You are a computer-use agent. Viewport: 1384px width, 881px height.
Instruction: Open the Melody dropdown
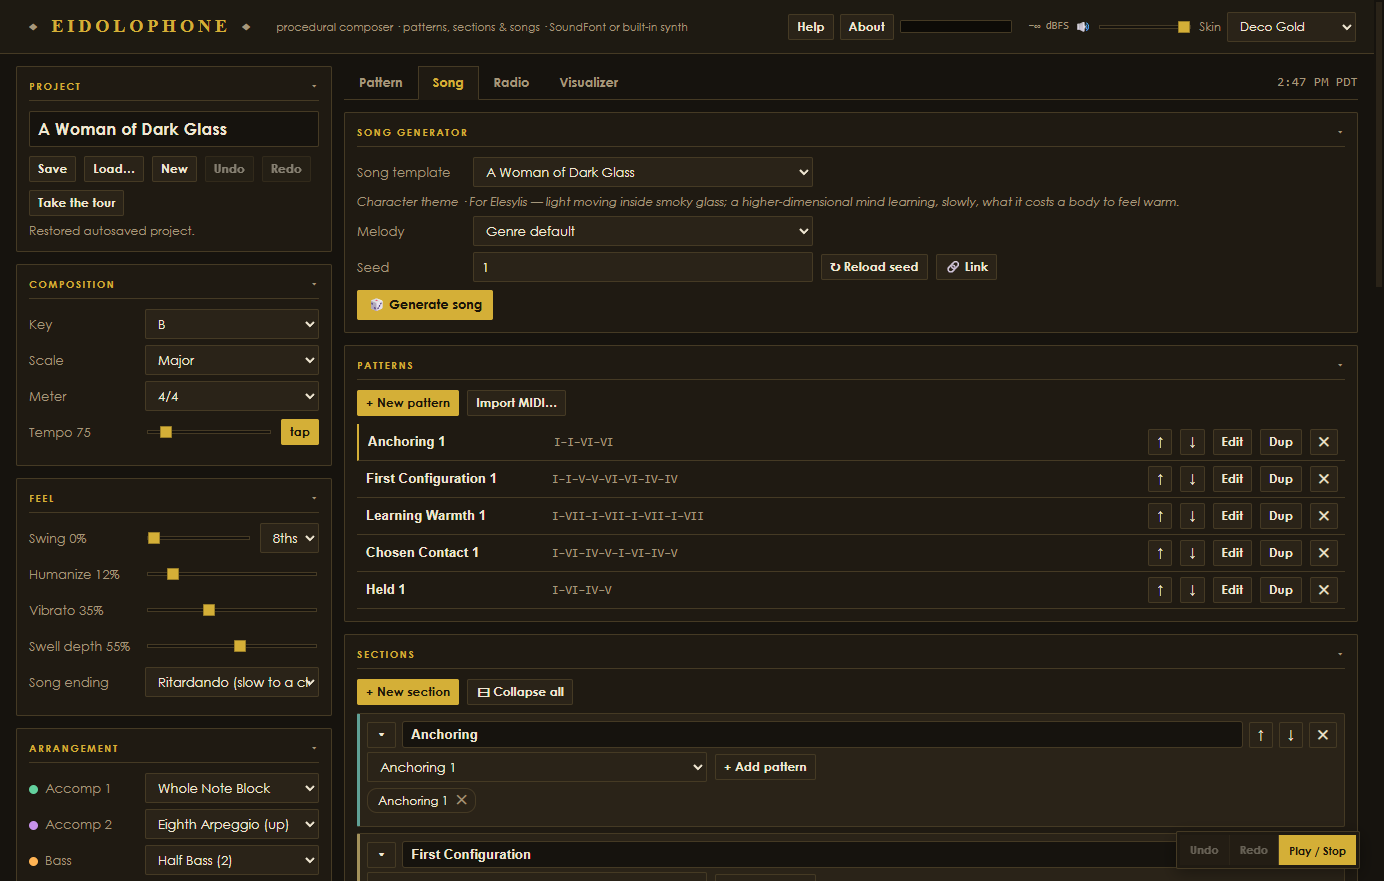pos(643,232)
